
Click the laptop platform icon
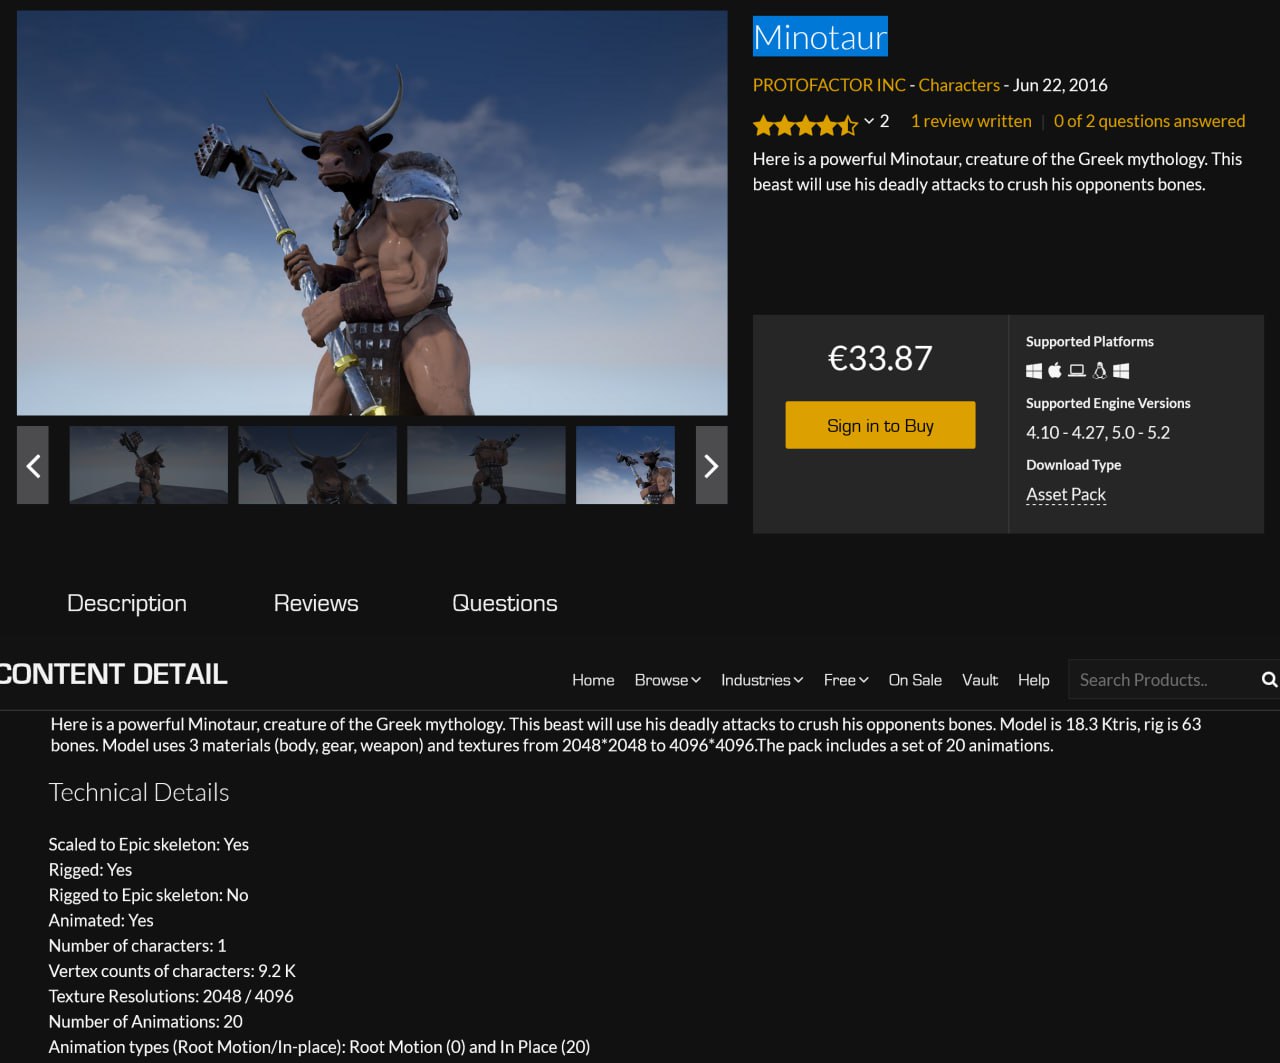tap(1077, 371)
